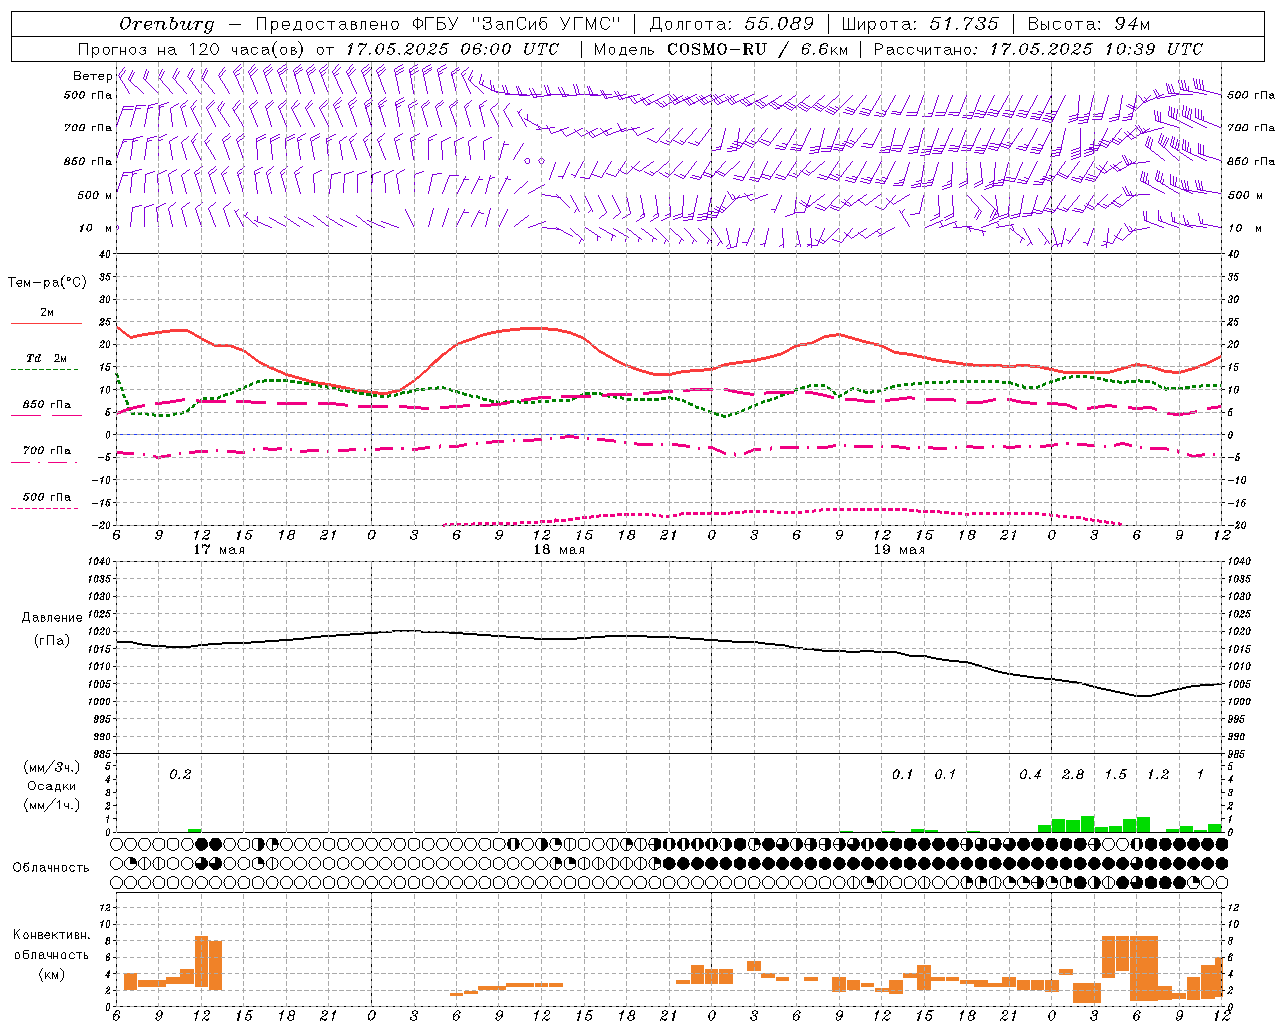Viewport: 1280px width, 1024px height.
Task: Click the "(мм/3ч.)" precipitation unit label
Action: (x=52, y=767)
